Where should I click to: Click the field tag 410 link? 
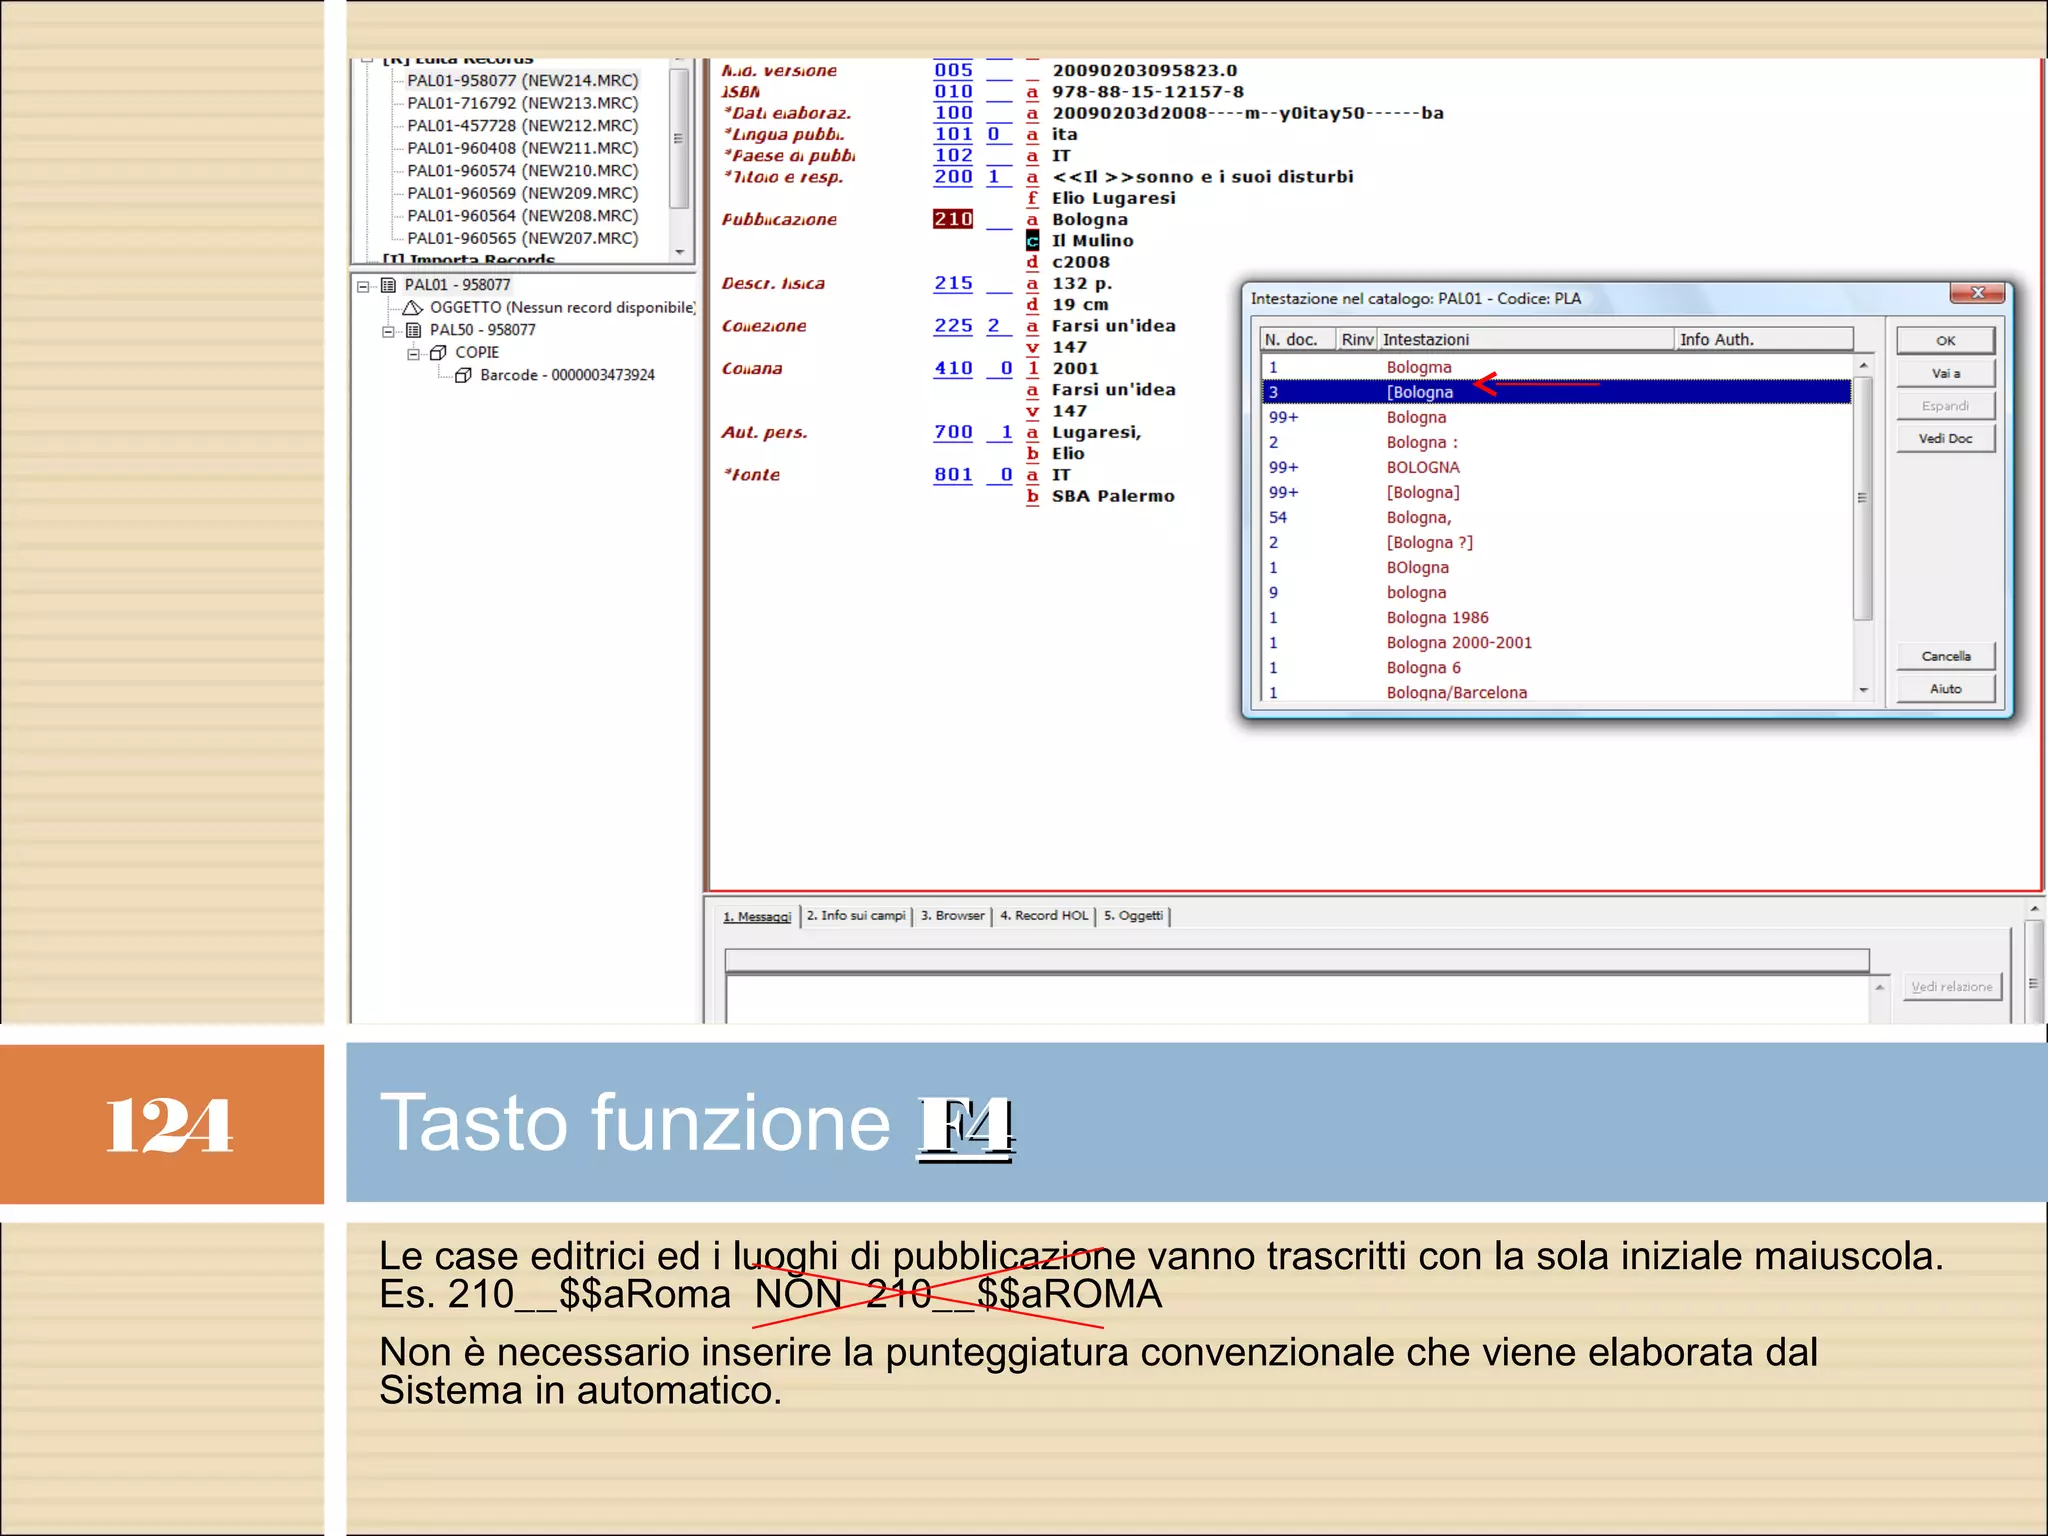pos(953,368)
